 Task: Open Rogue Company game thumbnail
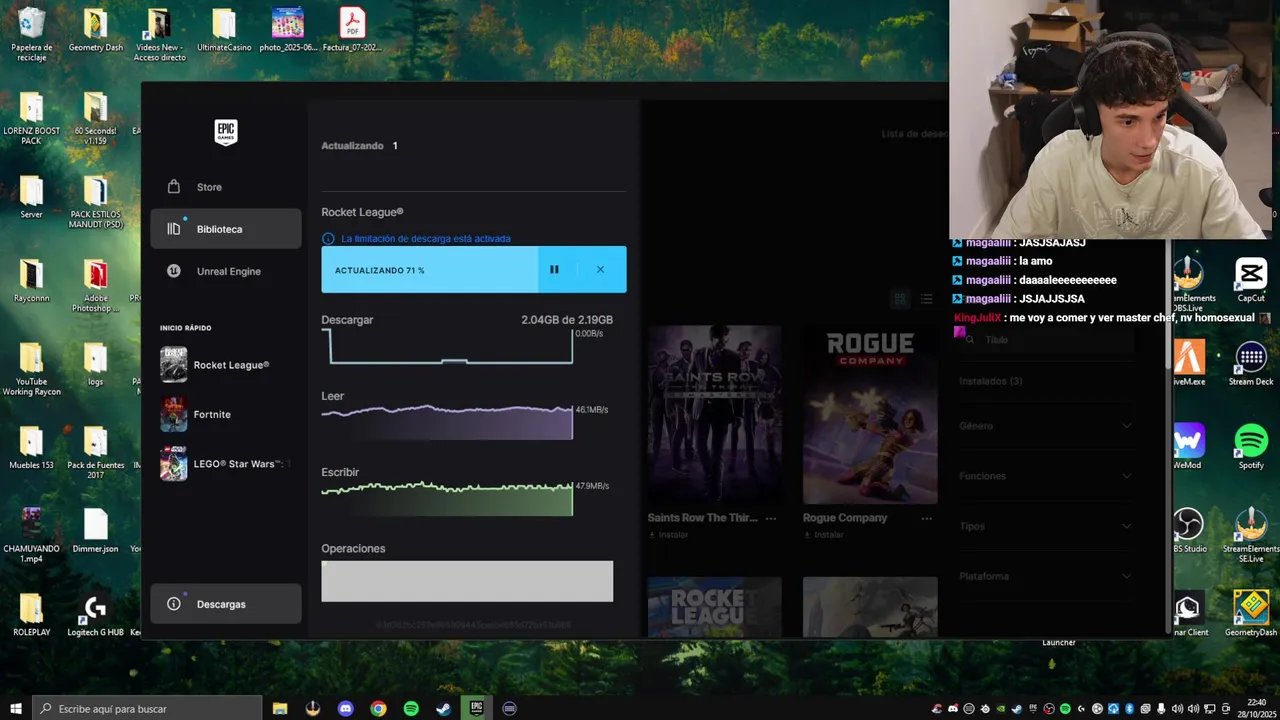pyautogui.click(x=870, y=414)
